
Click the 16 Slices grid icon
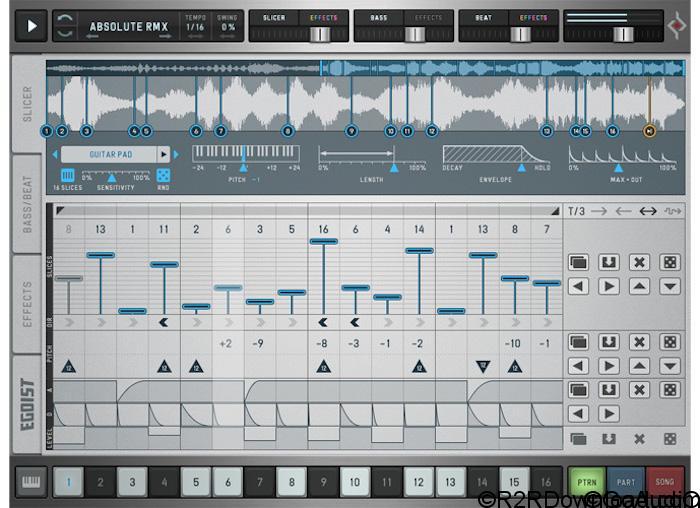67,175
